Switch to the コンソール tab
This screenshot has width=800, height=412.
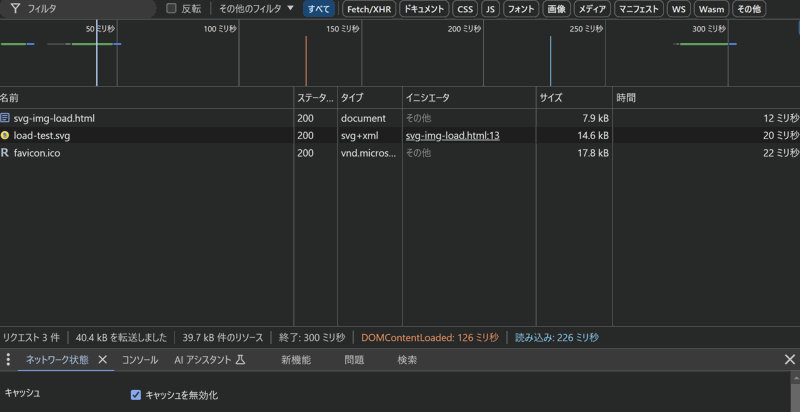point(140,360)
